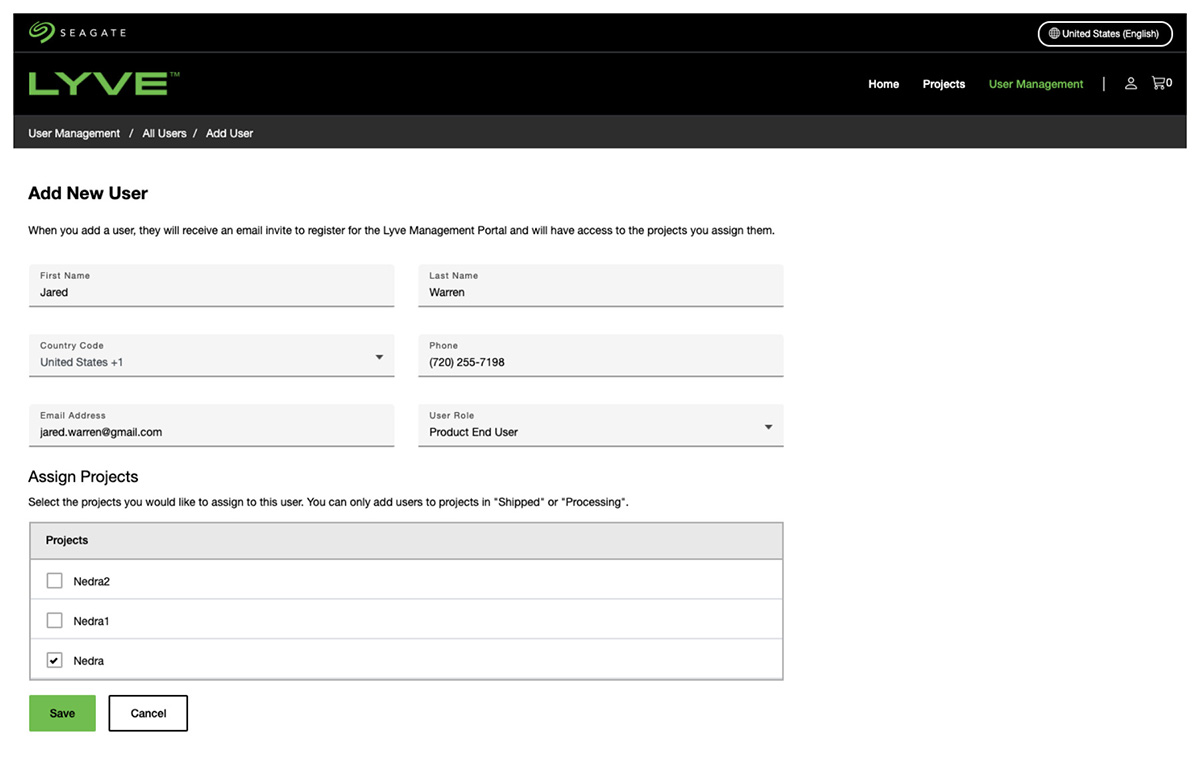Expand the User Role dropdown
The width and height of the screenshot is (1200, 757).
[x=601, y=426]
